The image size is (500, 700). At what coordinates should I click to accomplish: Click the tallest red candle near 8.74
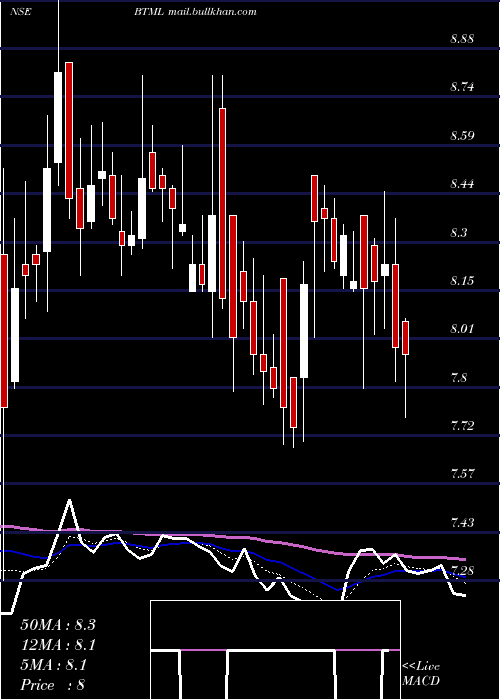[222, 203]
